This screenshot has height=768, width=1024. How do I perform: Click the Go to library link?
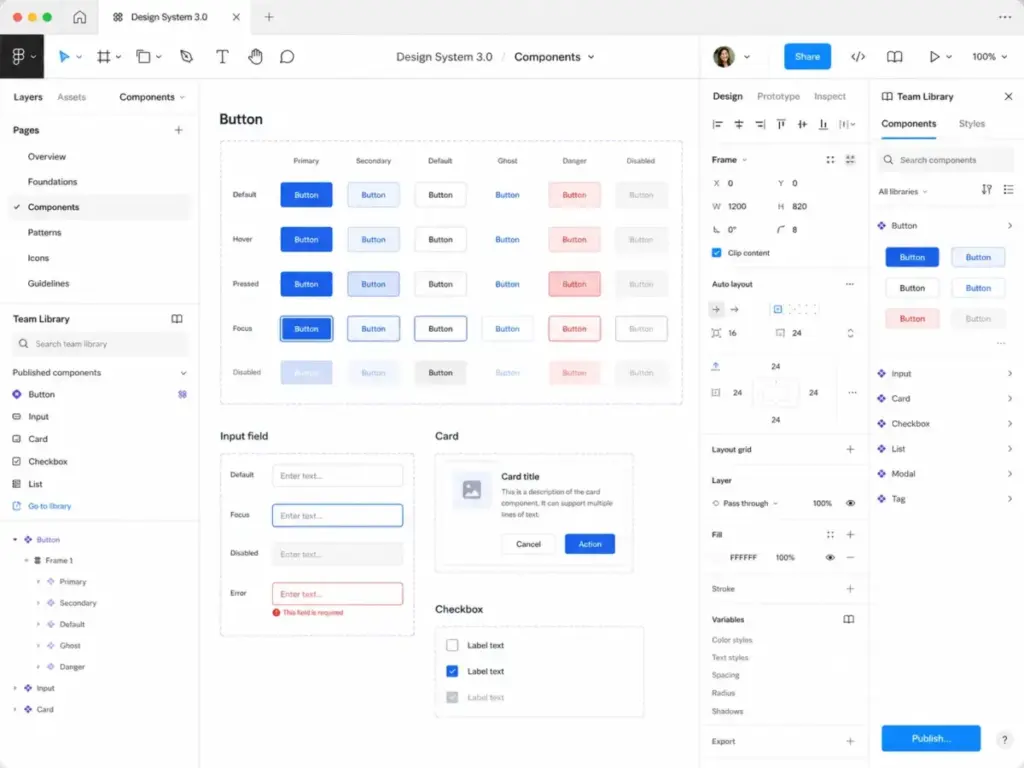[x=50, y=506]
